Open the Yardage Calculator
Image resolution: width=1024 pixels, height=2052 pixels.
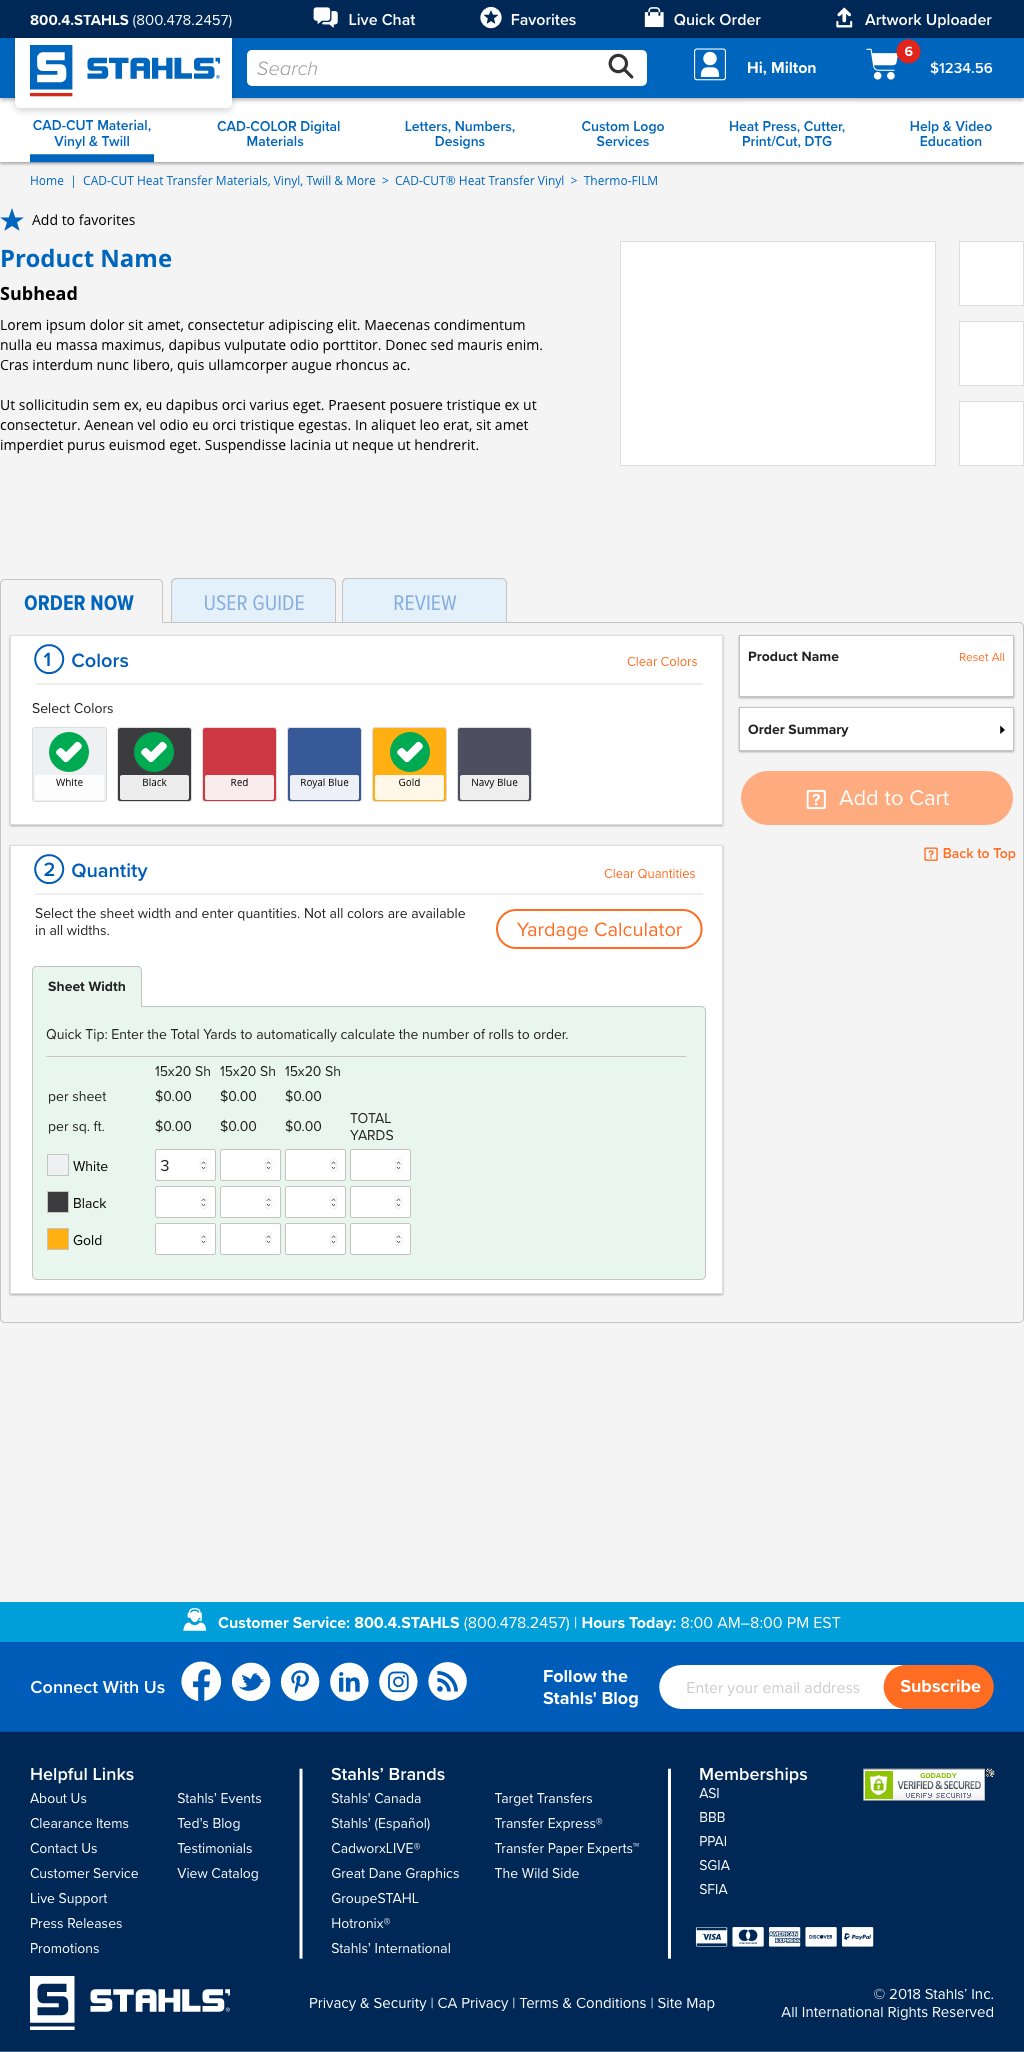pos(599,929)
